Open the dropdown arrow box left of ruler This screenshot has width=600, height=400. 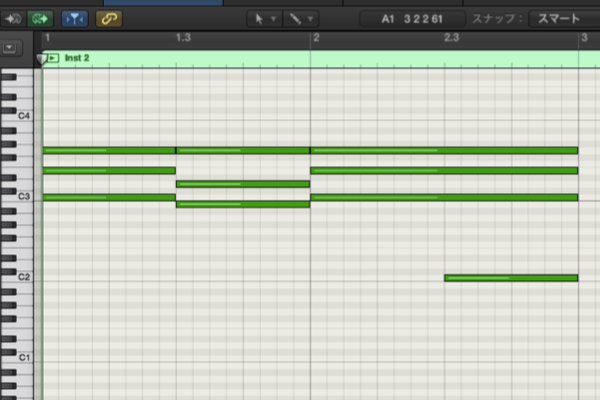tap(9, 48)
